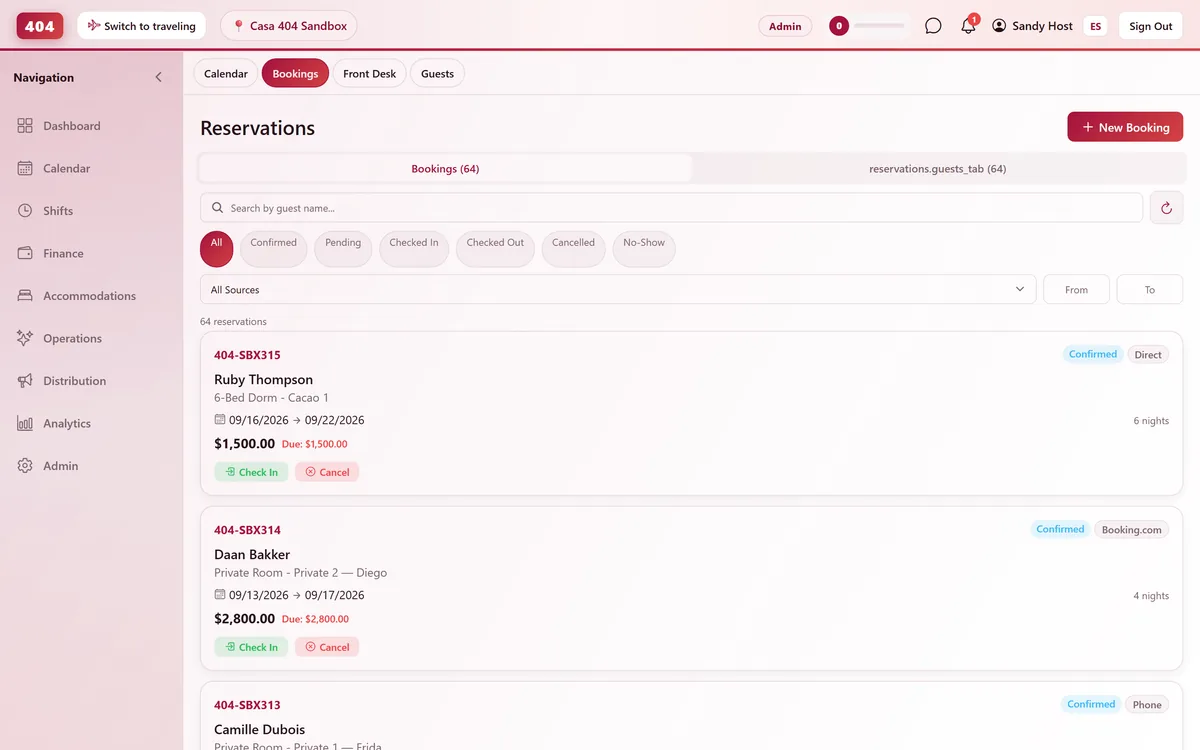The width and height of the screenshot is (1200, 750).
Task: Click the Analytics bar chart icon
Action: click(x=25, y=423)
